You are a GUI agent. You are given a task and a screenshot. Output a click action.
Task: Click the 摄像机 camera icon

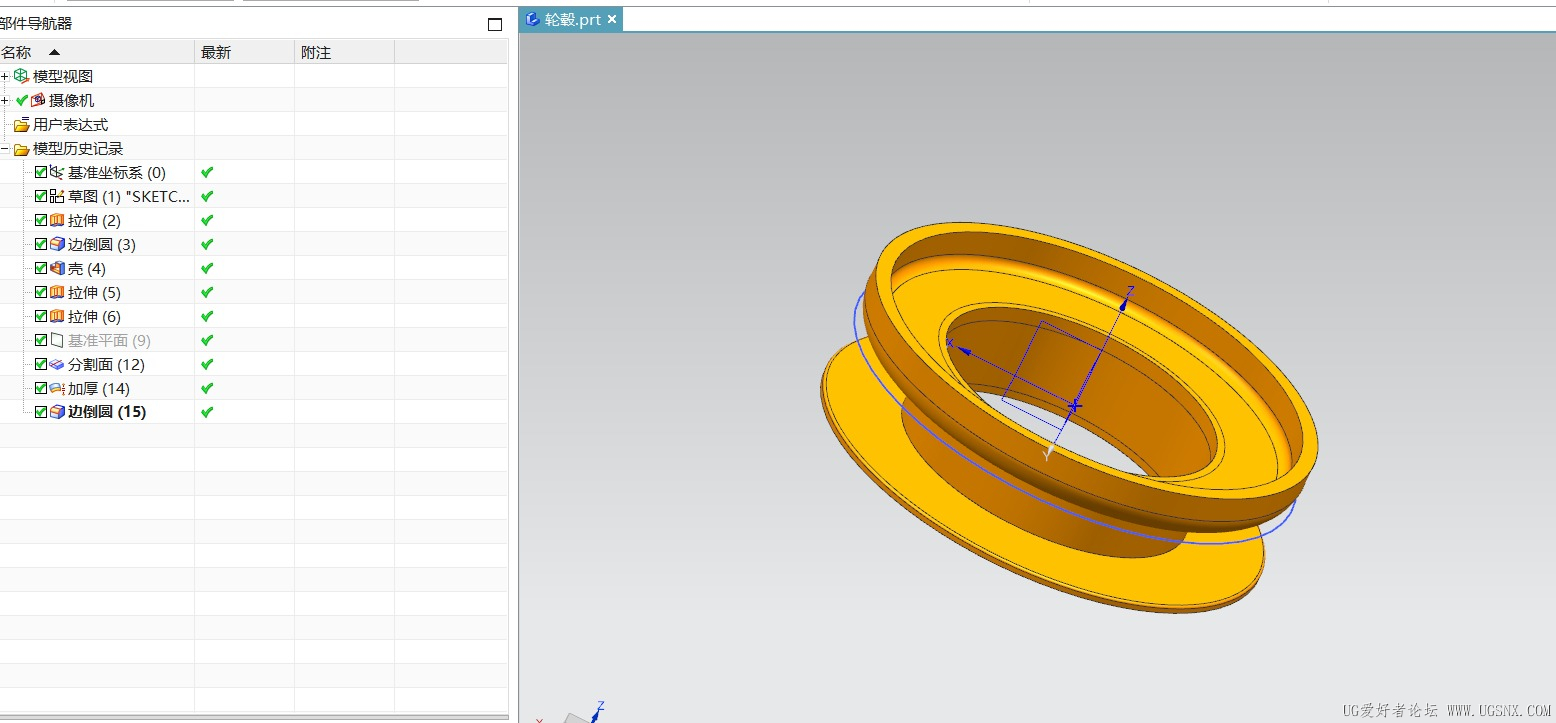click(38, 100)
